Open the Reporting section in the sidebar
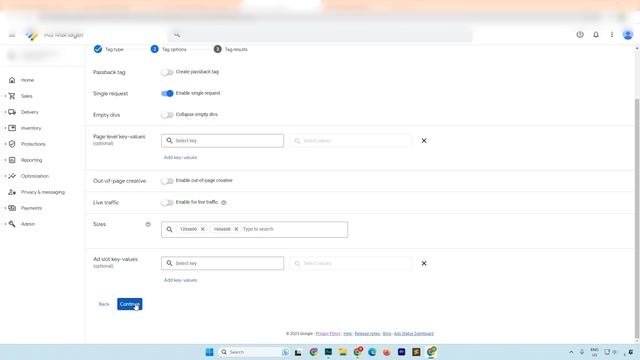The width and height of the screenshot is (640, 360). (31, 160)
